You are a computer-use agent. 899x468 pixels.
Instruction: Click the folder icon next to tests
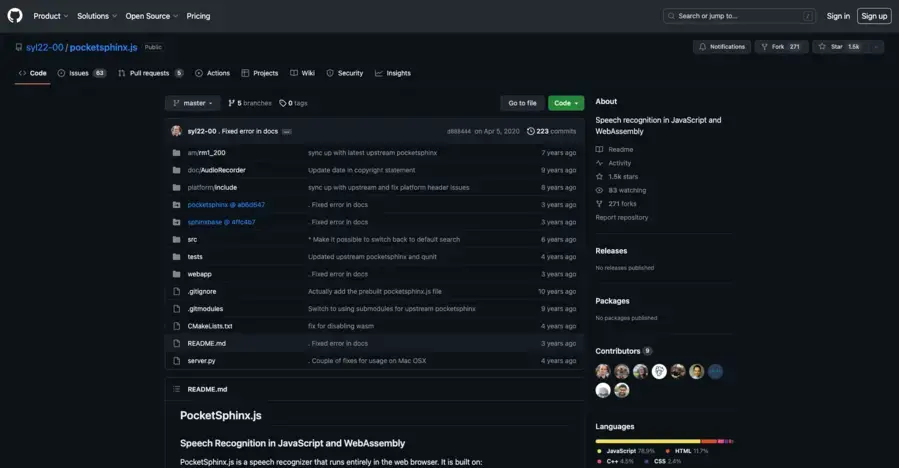[177, 256]
